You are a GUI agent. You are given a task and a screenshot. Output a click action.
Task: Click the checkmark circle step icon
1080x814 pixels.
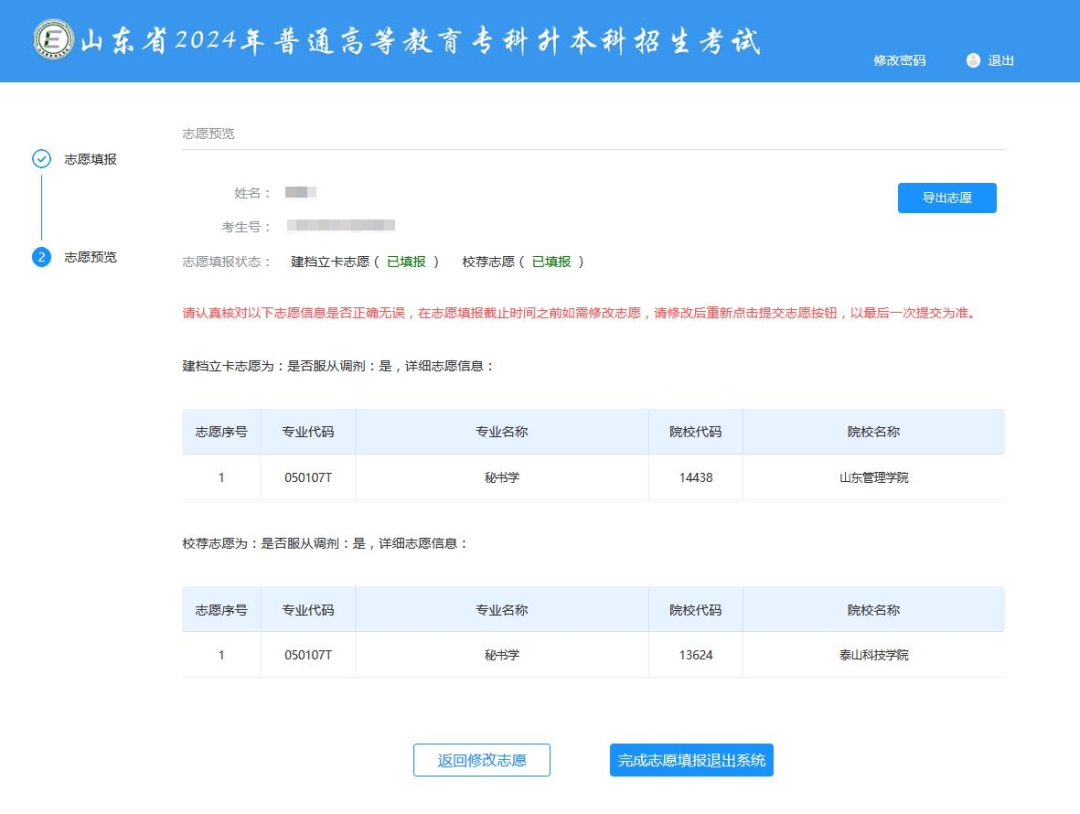[42, 159]
